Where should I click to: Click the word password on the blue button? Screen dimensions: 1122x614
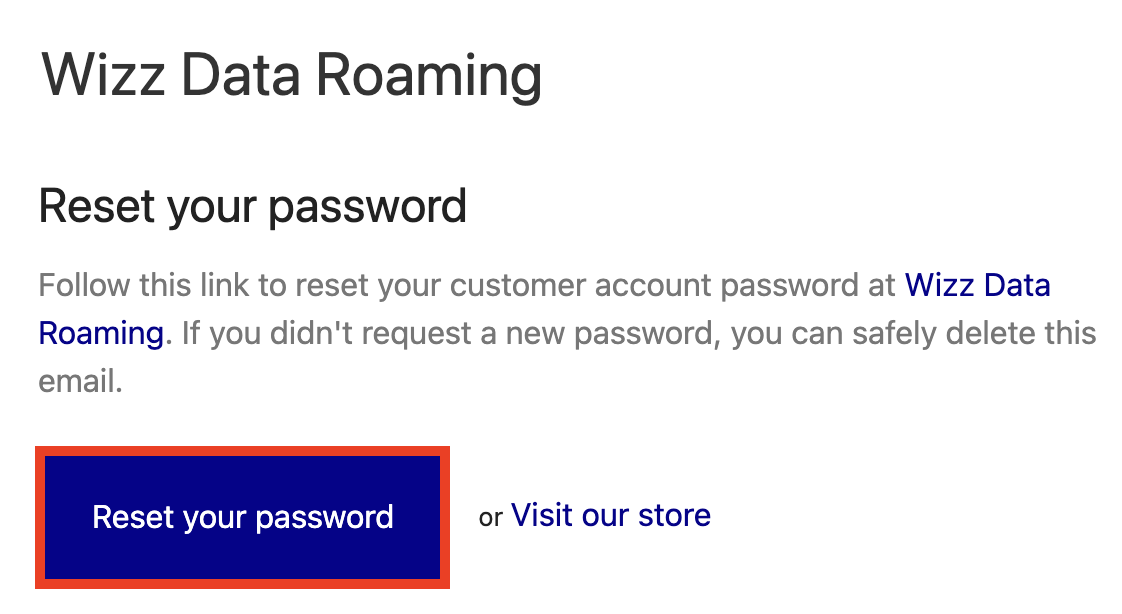point(324,518)
